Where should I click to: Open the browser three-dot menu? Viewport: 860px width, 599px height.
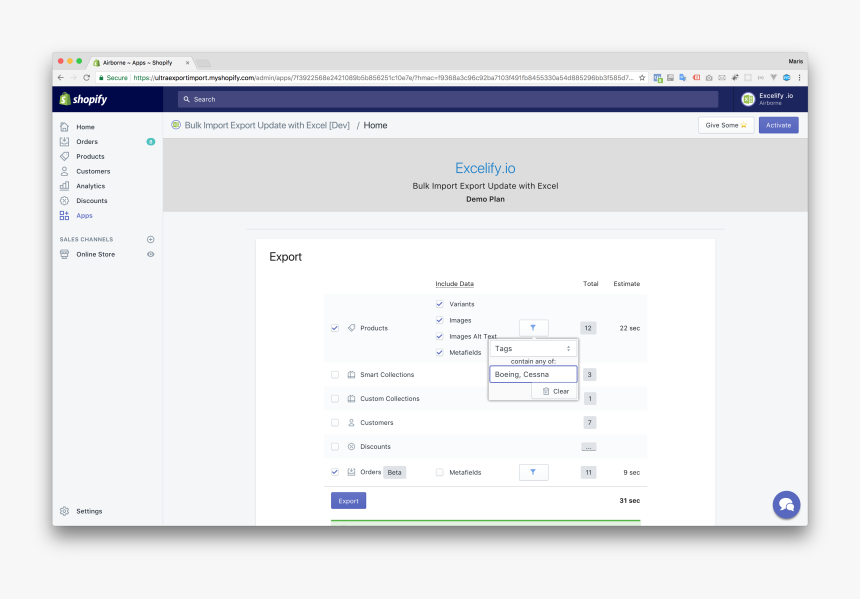coord(799,78)
